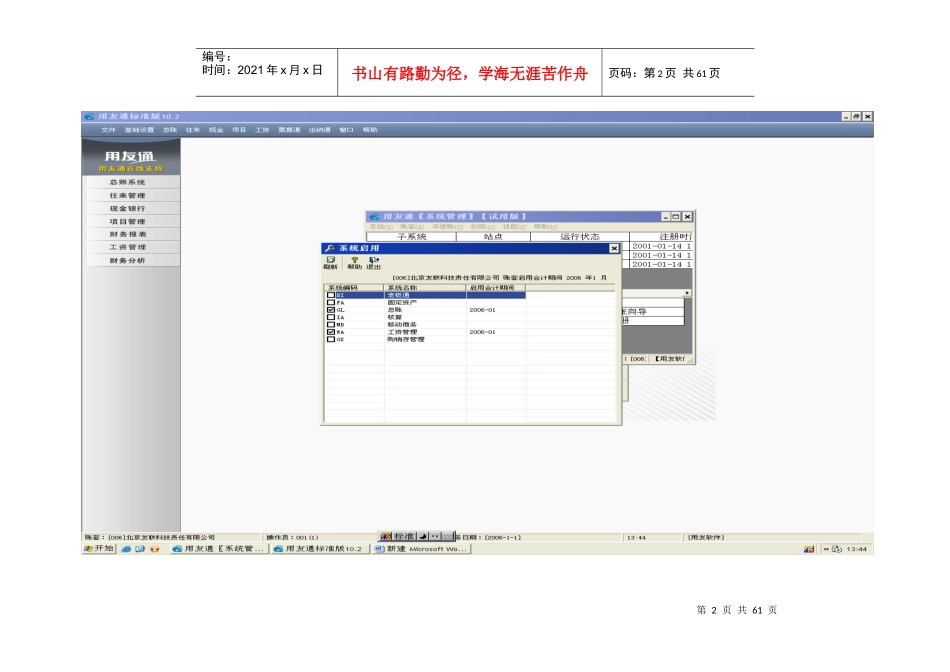
Task: Close the 系统启用 dialog
Action: pos(614,248)
